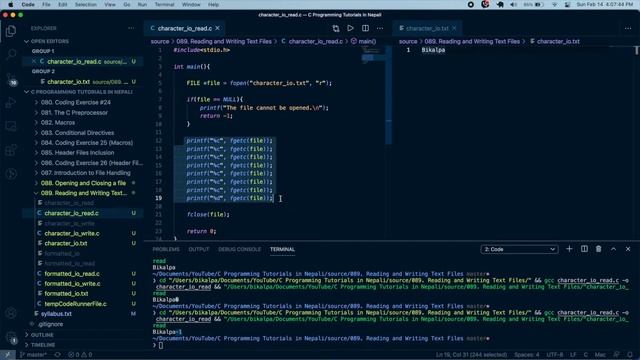Screen dimensions: 640x360
Task: Open character_io_write.c in the file tree
Action: click(x=72, y=233)
